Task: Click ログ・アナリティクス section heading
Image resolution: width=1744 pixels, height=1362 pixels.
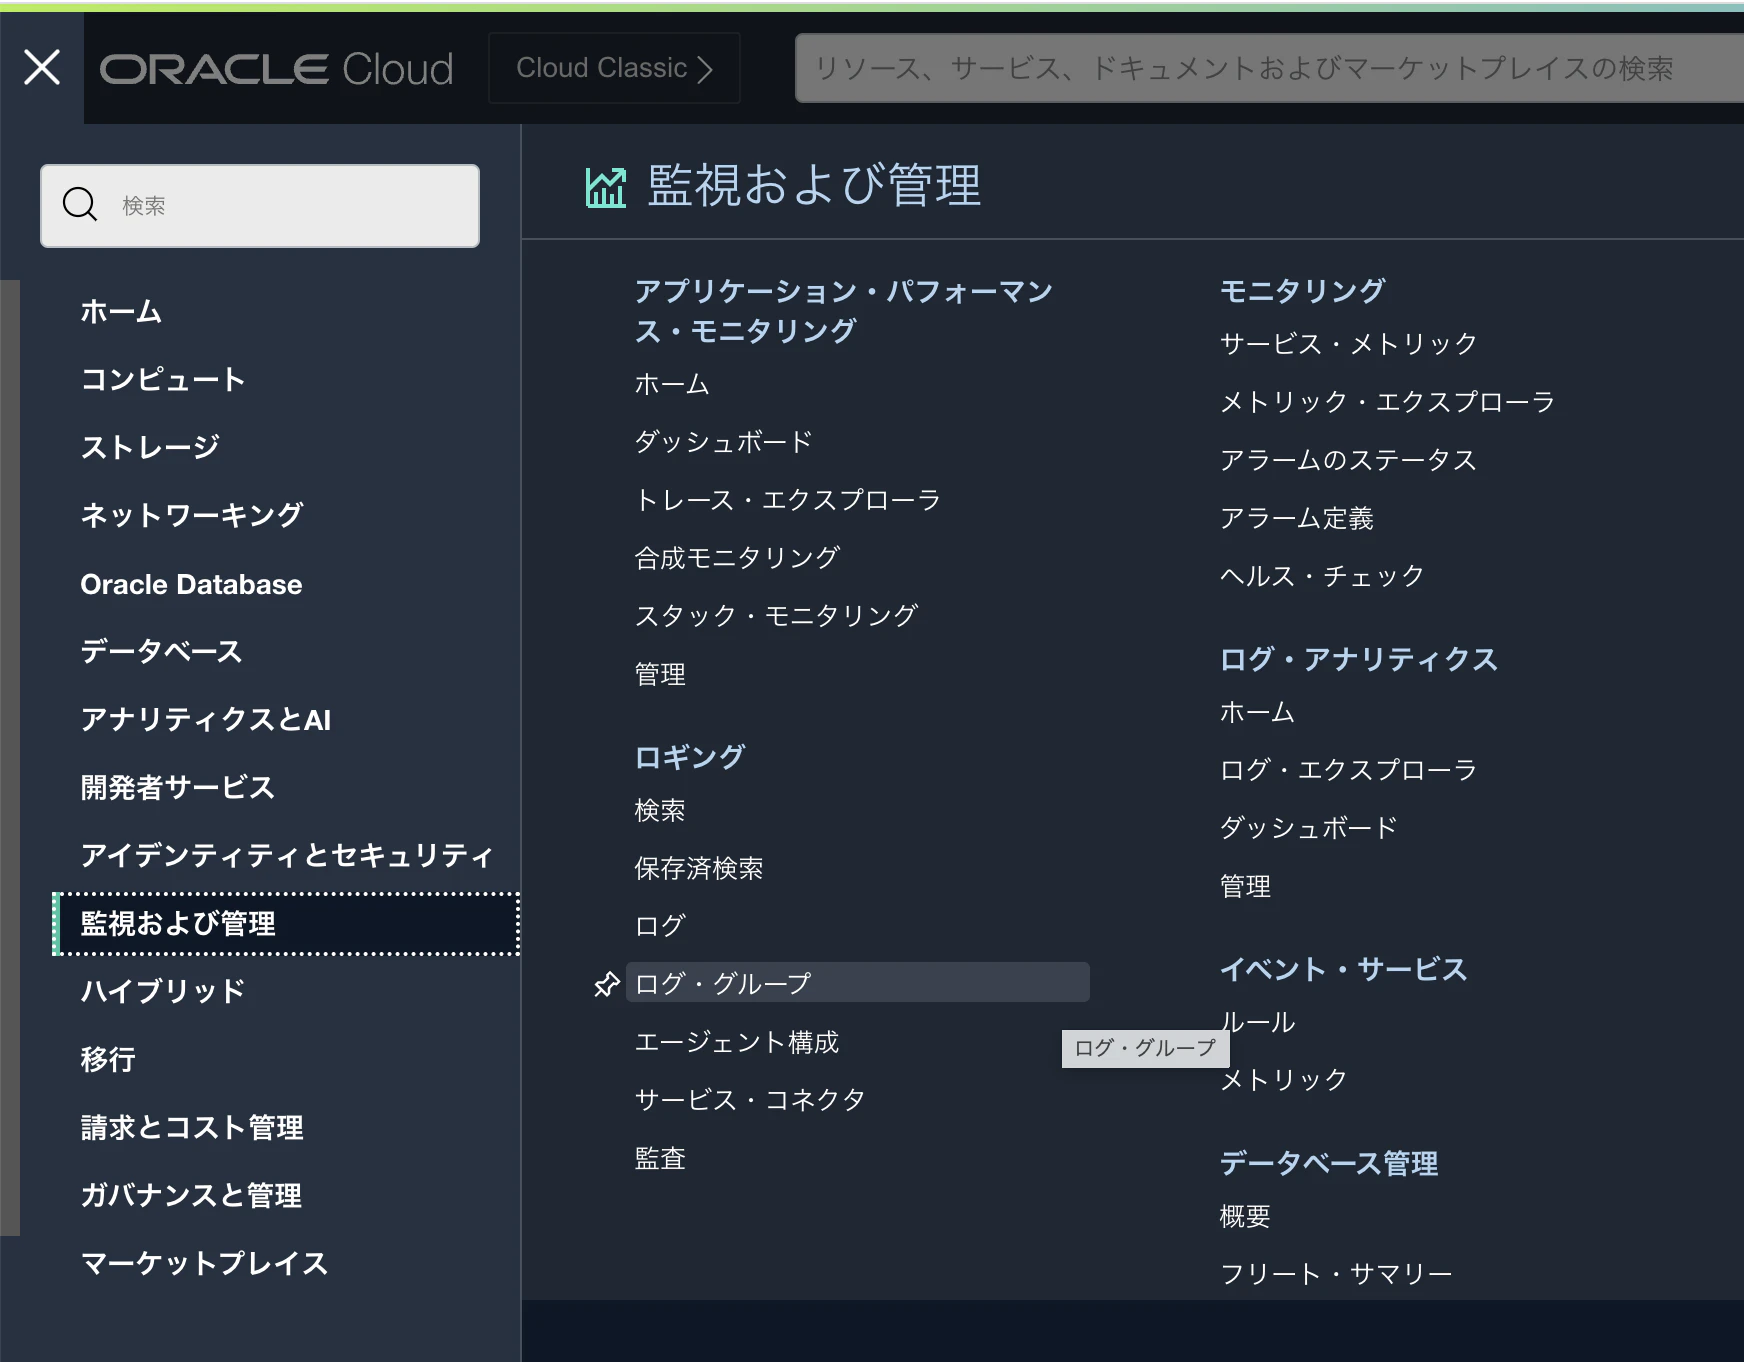Action: click(1358, 659)
